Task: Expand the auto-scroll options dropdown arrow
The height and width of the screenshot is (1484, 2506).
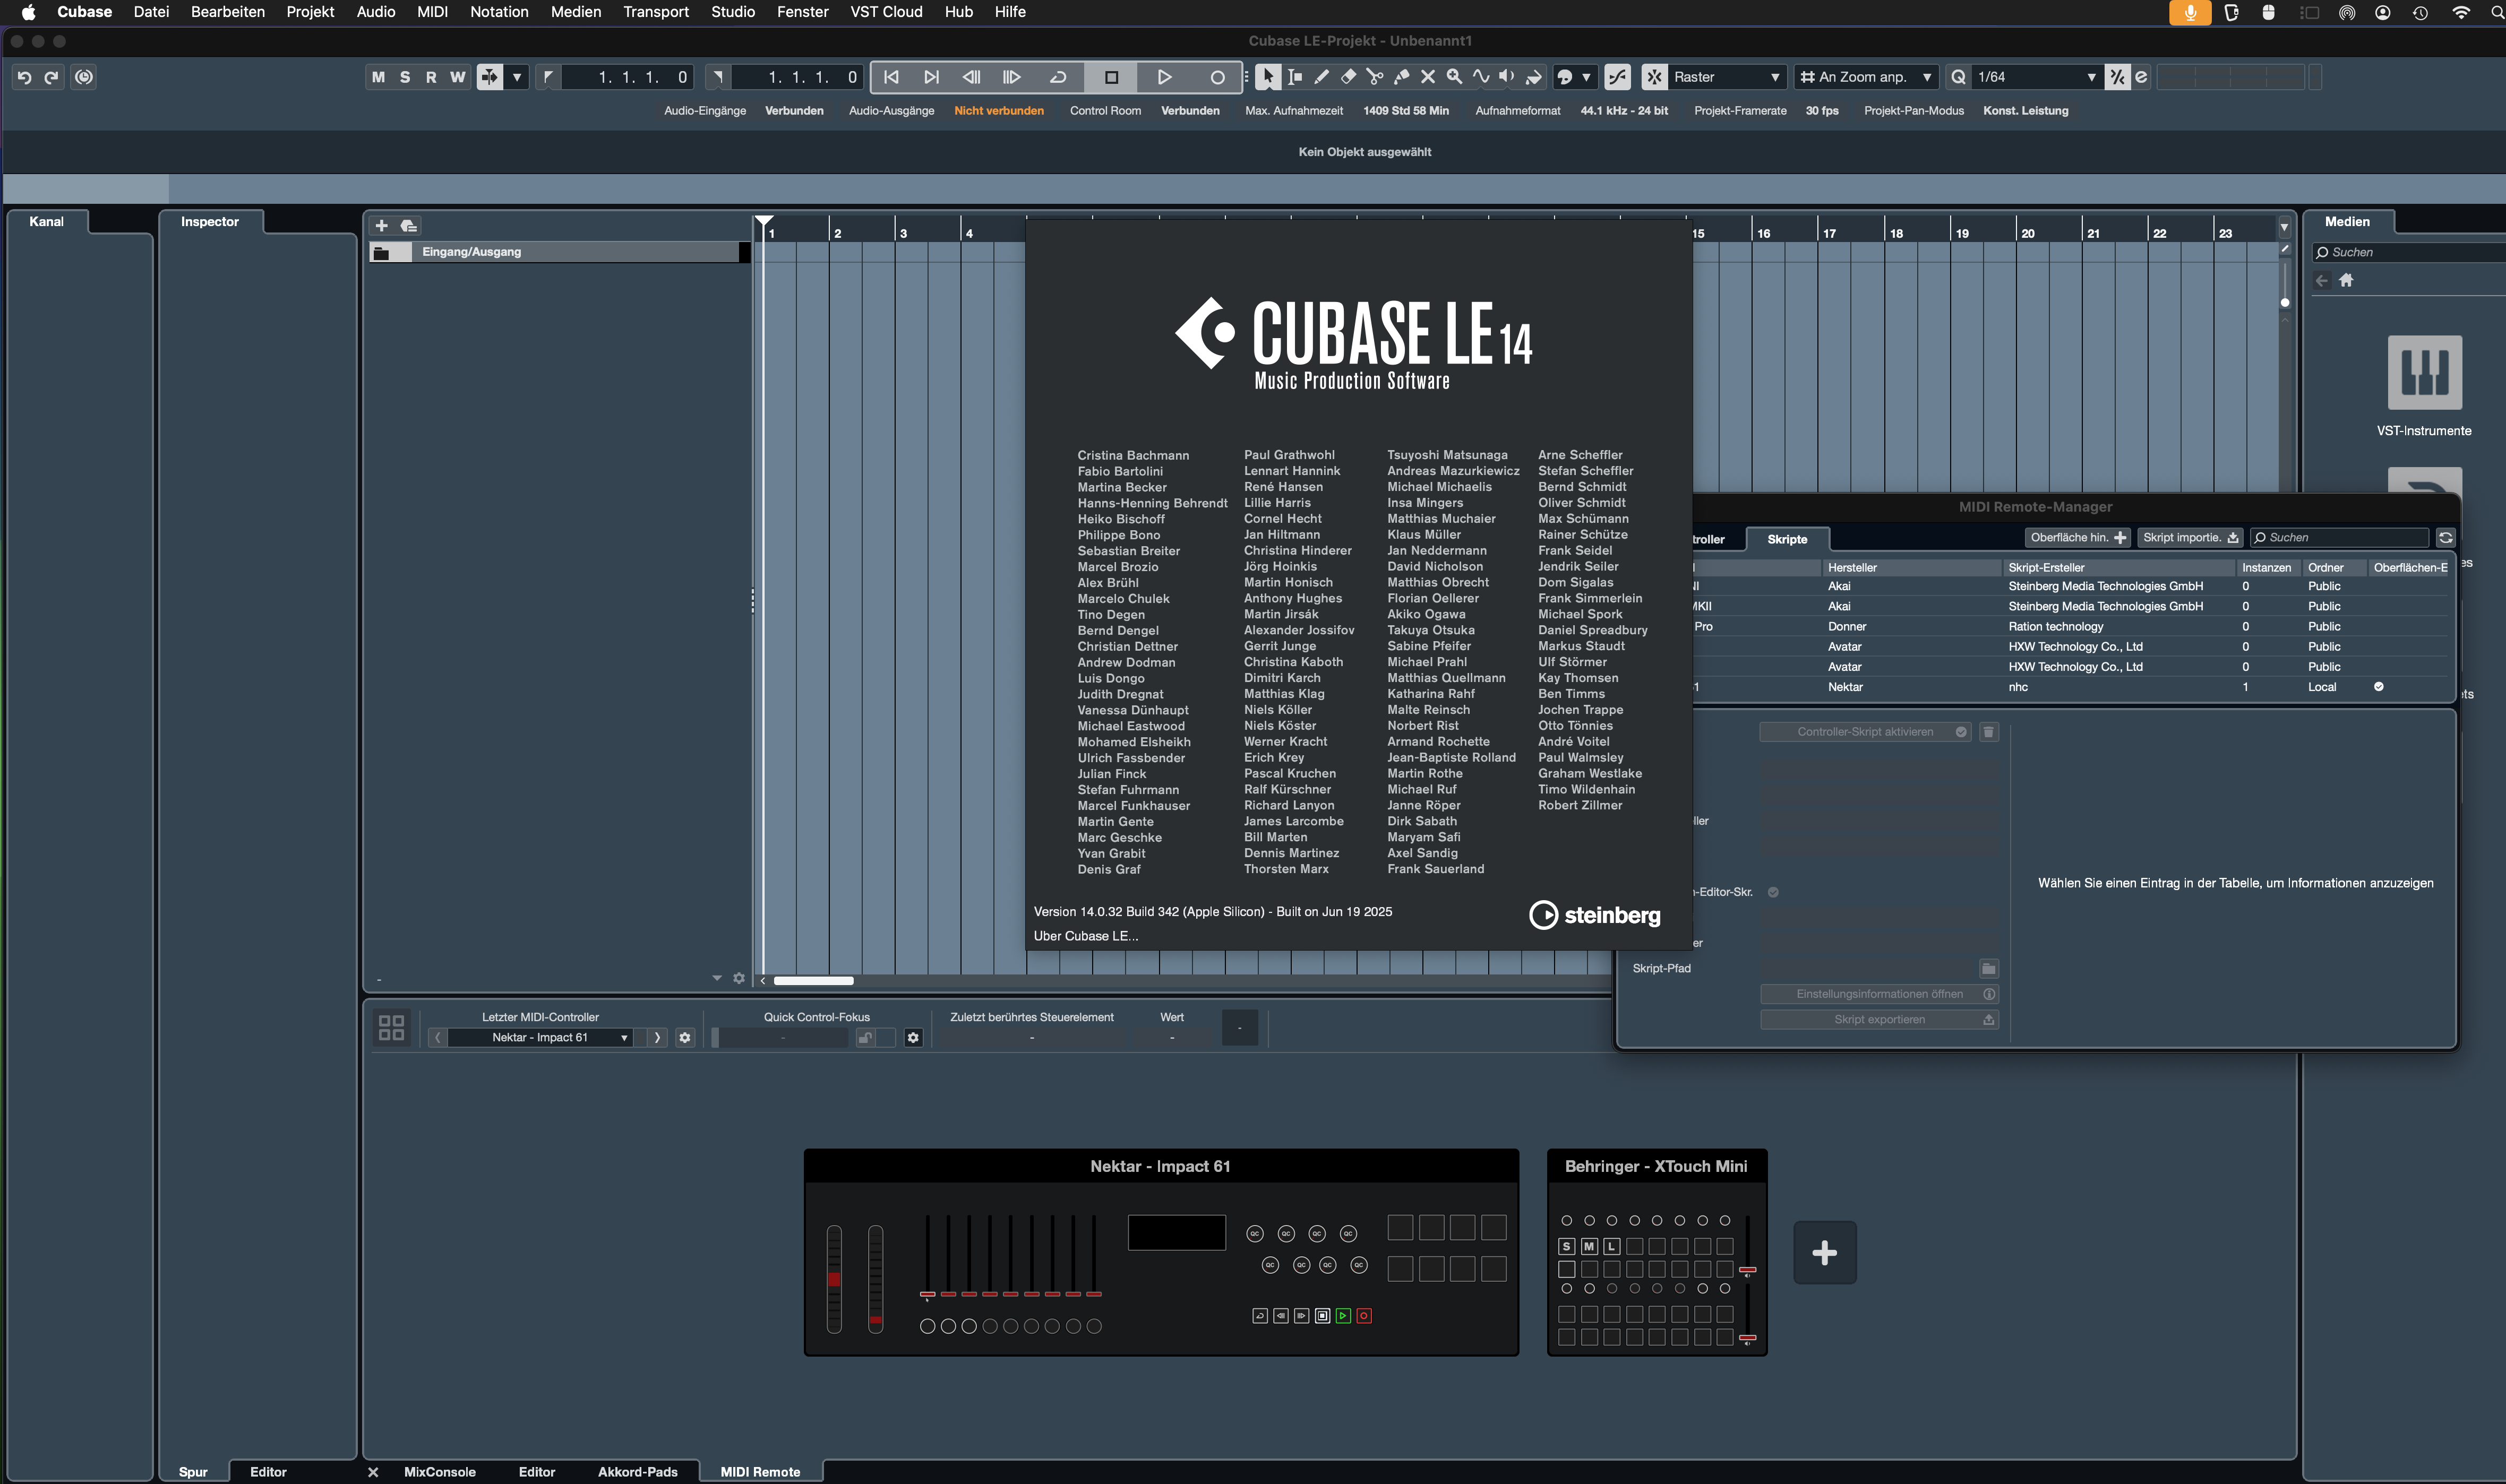Action: (x=516, y=77)
